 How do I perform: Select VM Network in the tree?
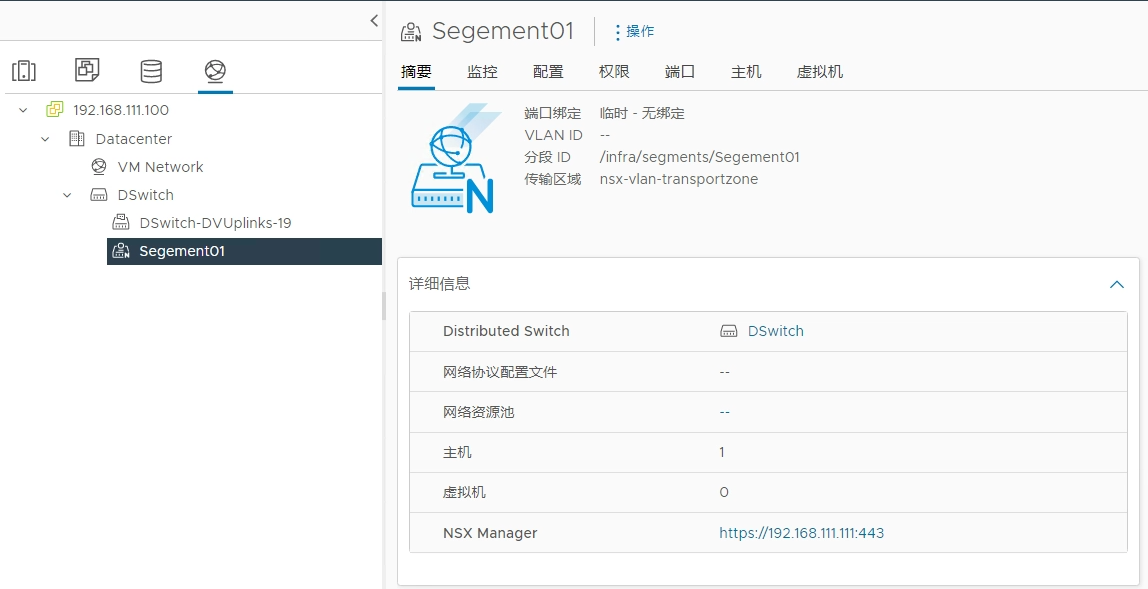tap(160, 167)
